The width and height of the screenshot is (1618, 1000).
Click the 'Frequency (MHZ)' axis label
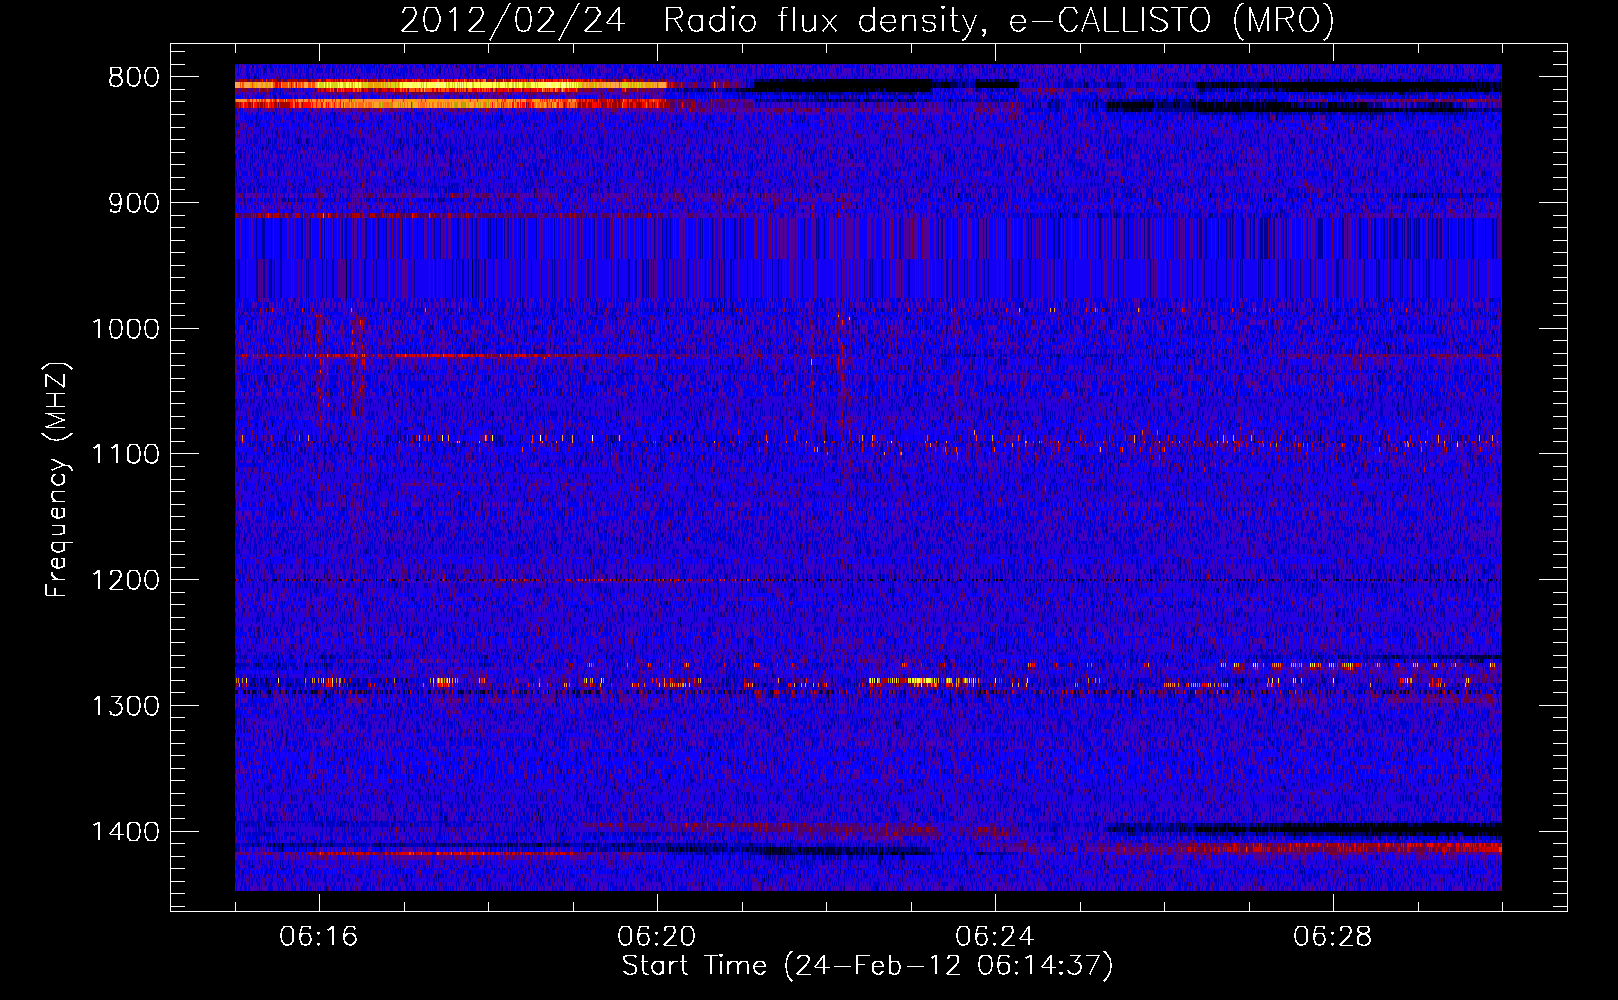tap(57, 479)
